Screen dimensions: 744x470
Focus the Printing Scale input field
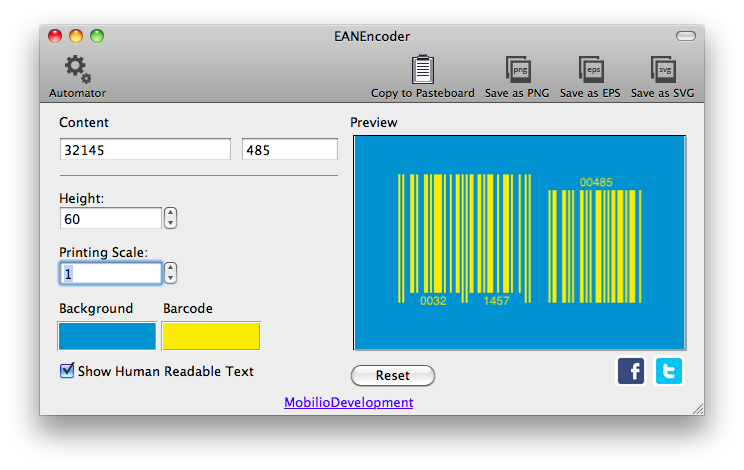[111, 273]
